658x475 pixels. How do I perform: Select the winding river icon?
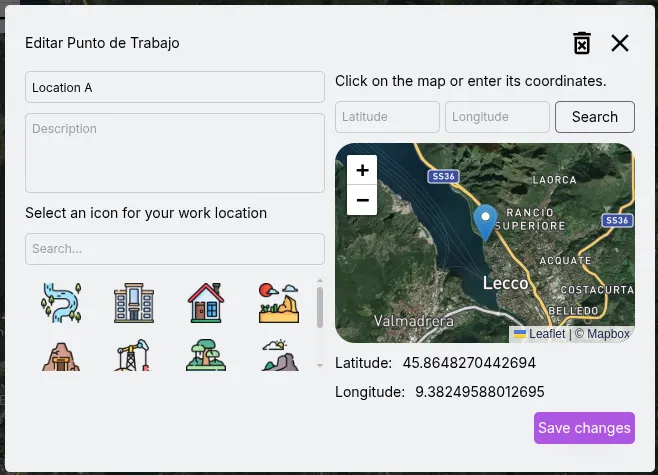(x=61, y=303)
